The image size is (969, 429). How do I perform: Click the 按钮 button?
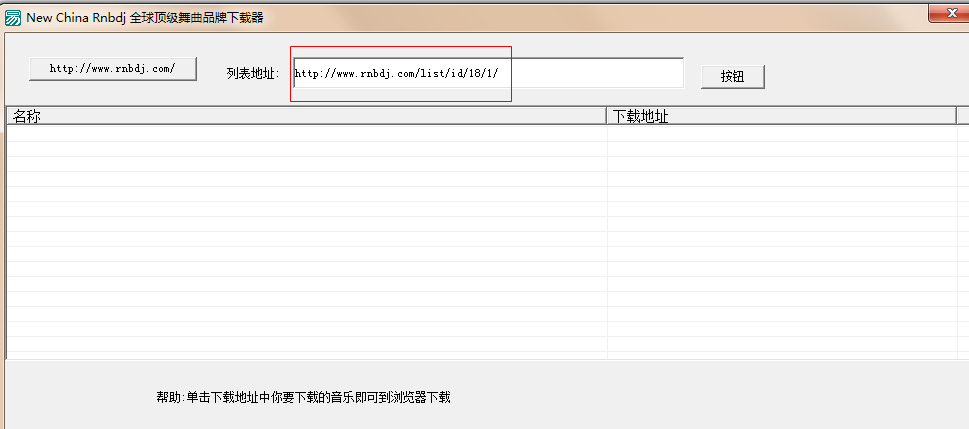point(732,77)
